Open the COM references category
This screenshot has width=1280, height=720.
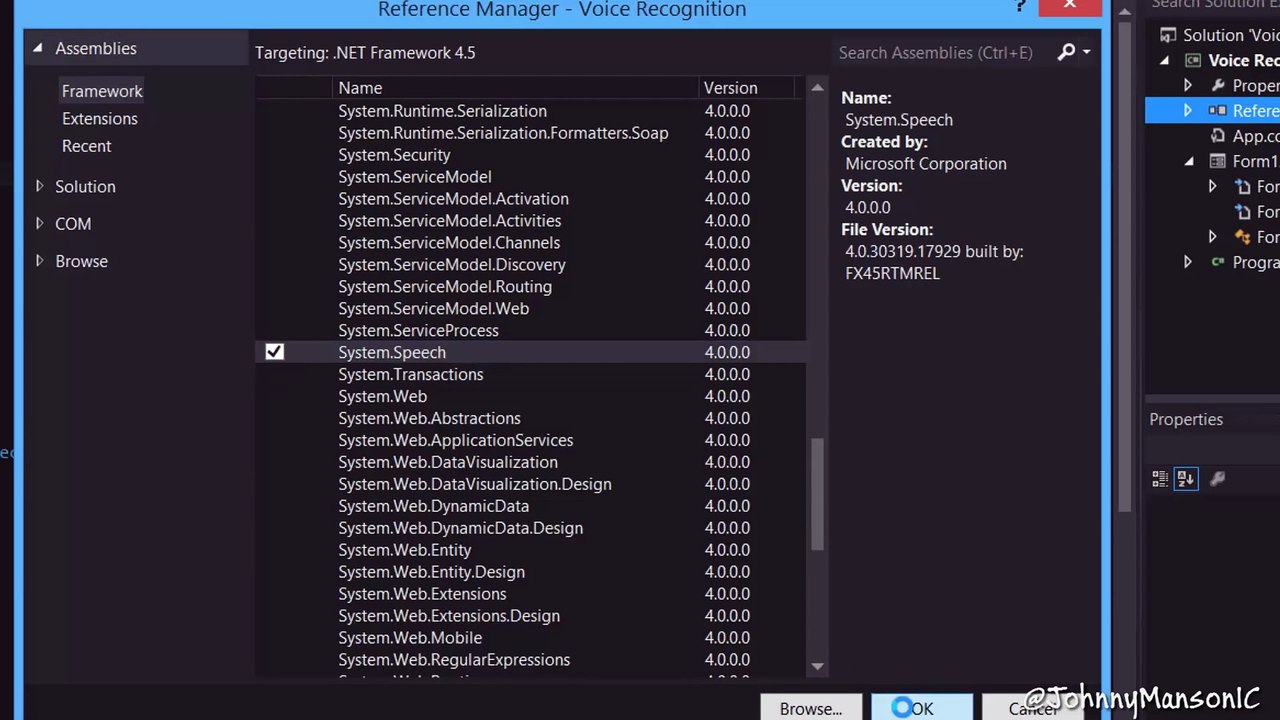pos(73,224)
